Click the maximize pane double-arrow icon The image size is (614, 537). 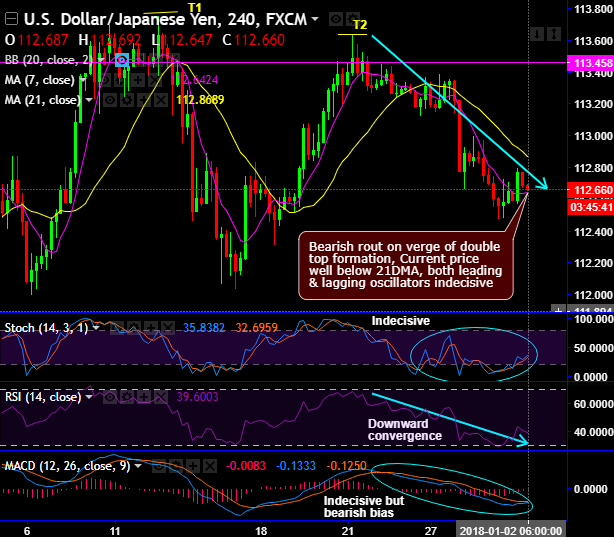point(554,34)
